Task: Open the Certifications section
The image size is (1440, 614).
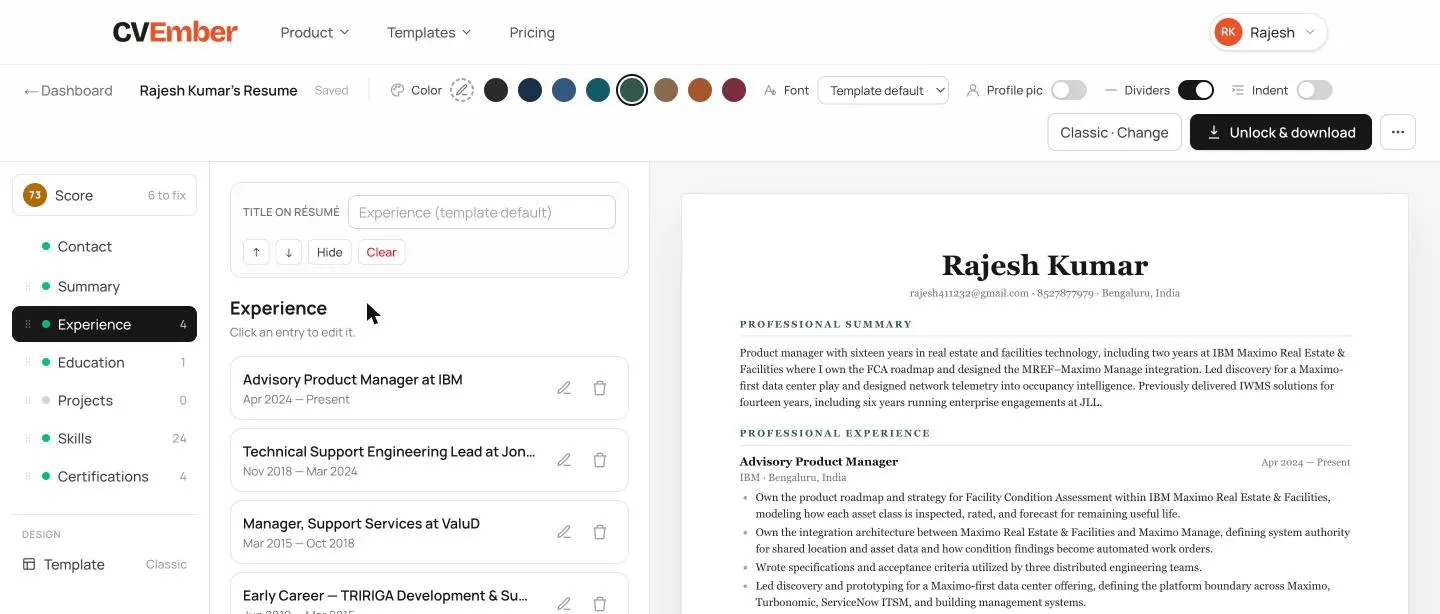Action: point(104,476)
